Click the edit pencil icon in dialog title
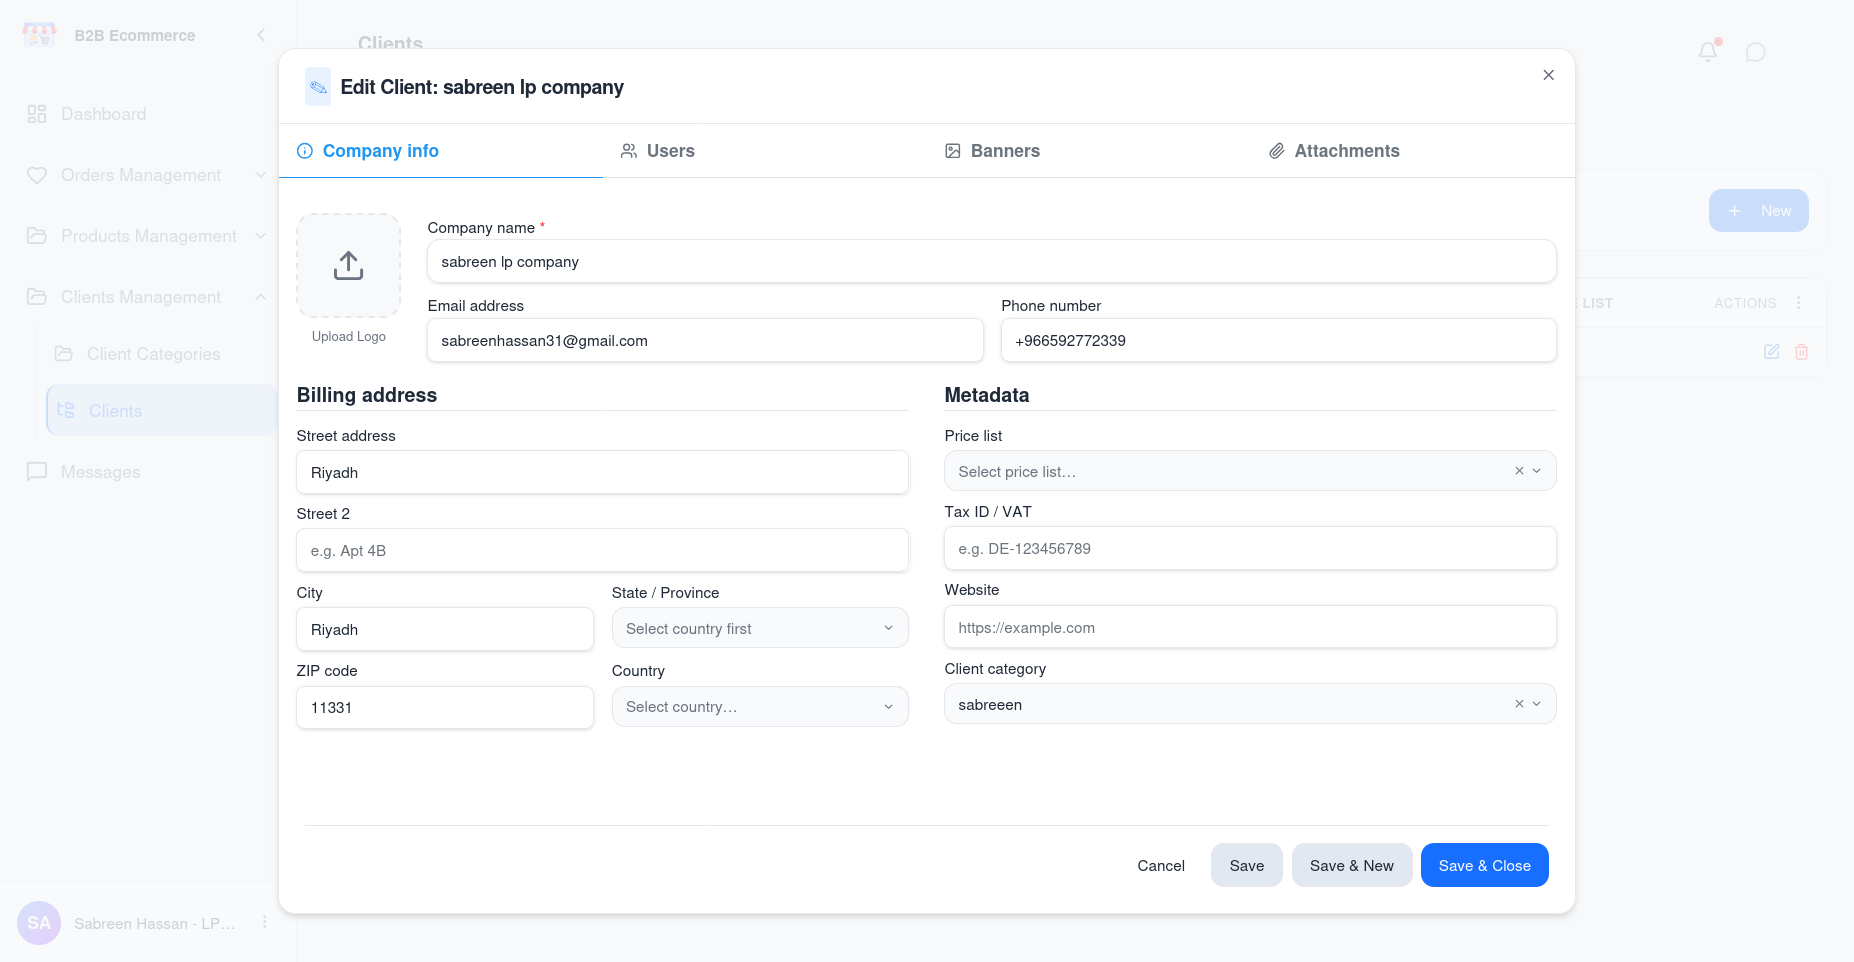This screenshot has height=962, width=1854. pyautogui.click(x=318, y=87)
